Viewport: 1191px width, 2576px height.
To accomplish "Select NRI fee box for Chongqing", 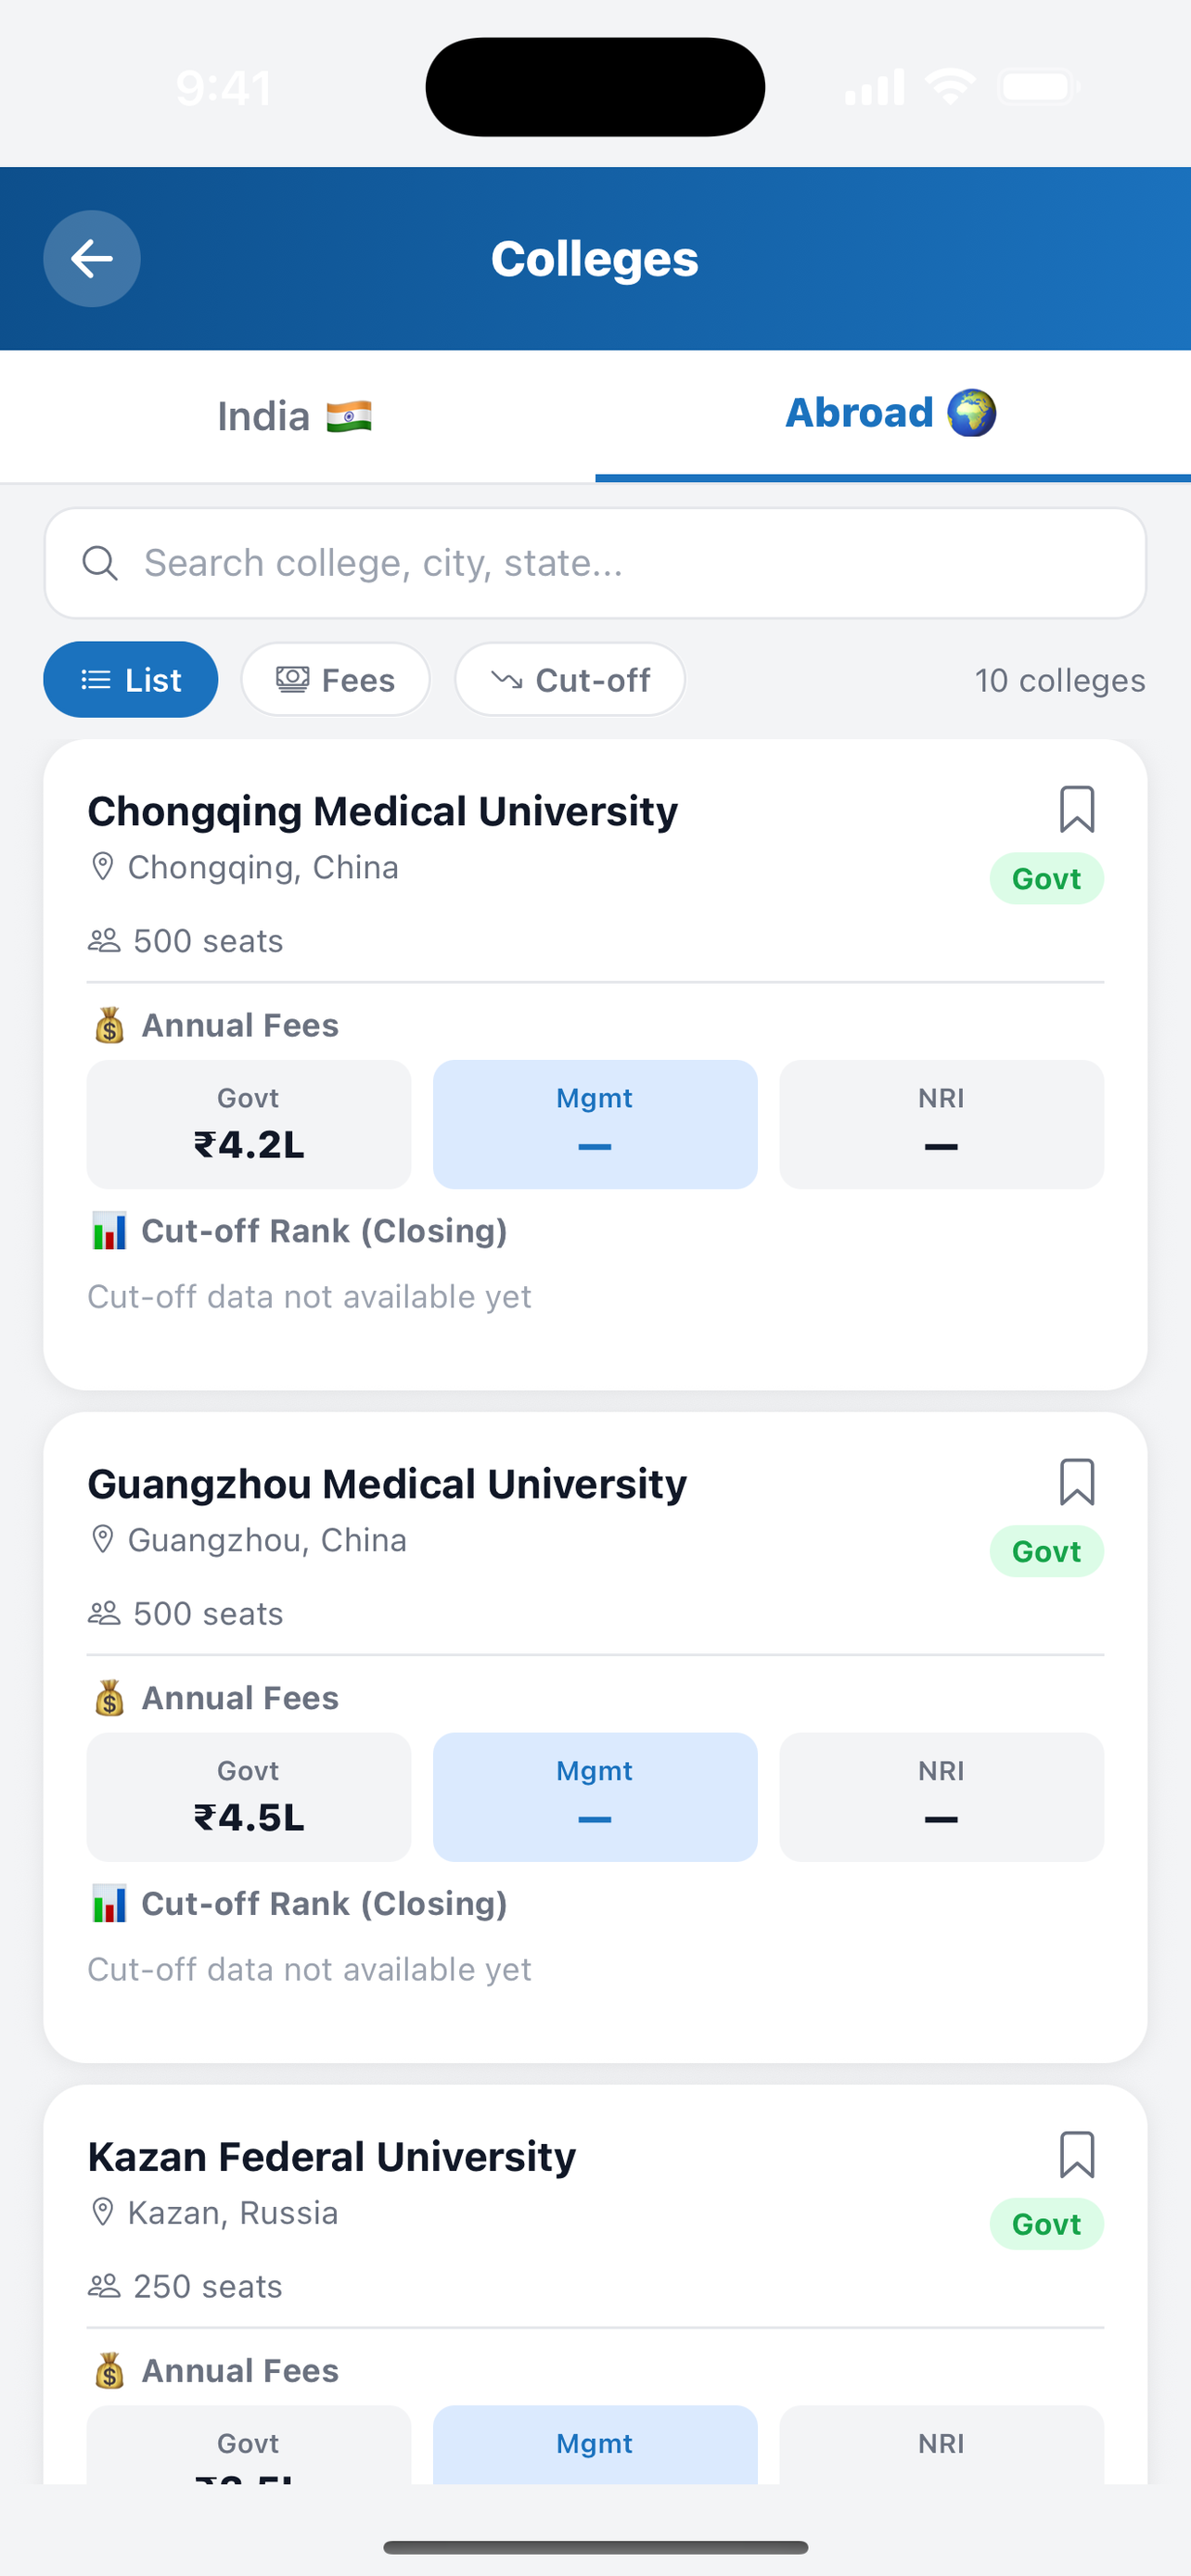I will (942, 1125).
